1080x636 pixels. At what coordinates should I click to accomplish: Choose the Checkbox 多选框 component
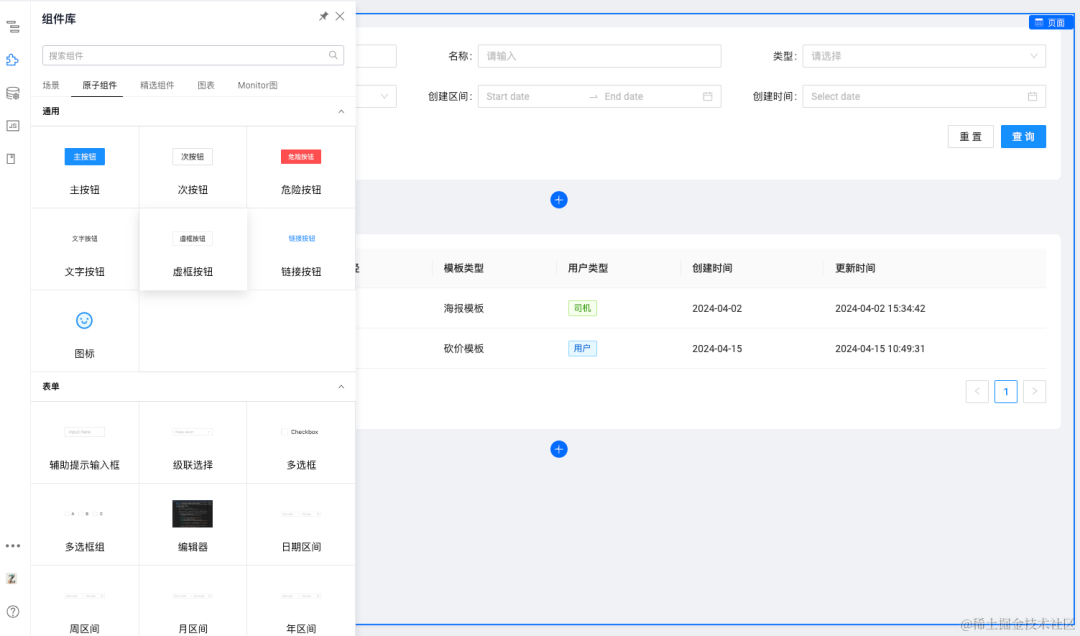click(301, 443)
